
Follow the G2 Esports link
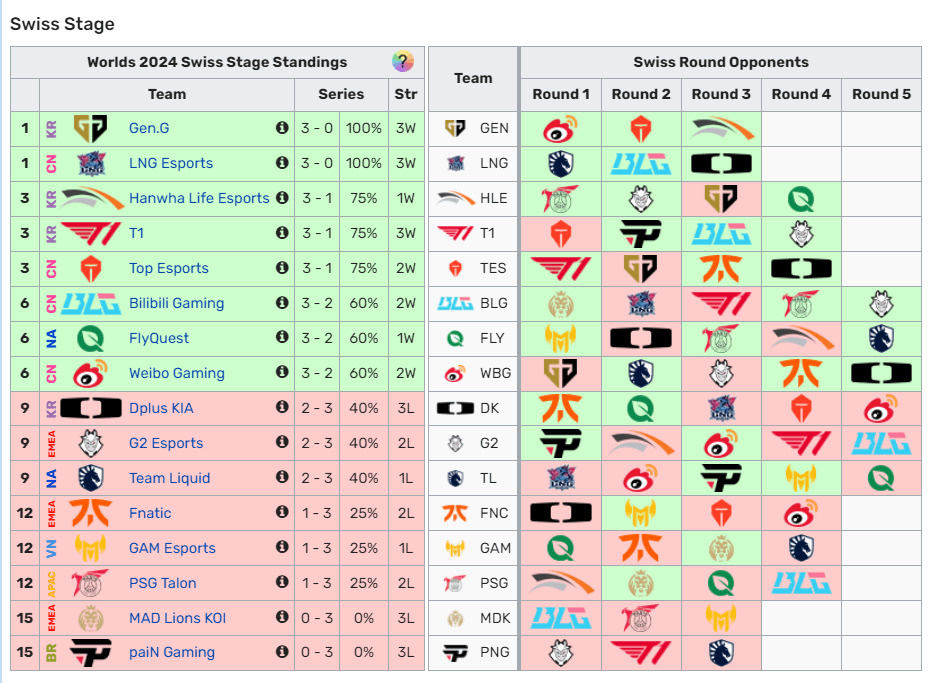pyautogui.click(x=166, y=443)
